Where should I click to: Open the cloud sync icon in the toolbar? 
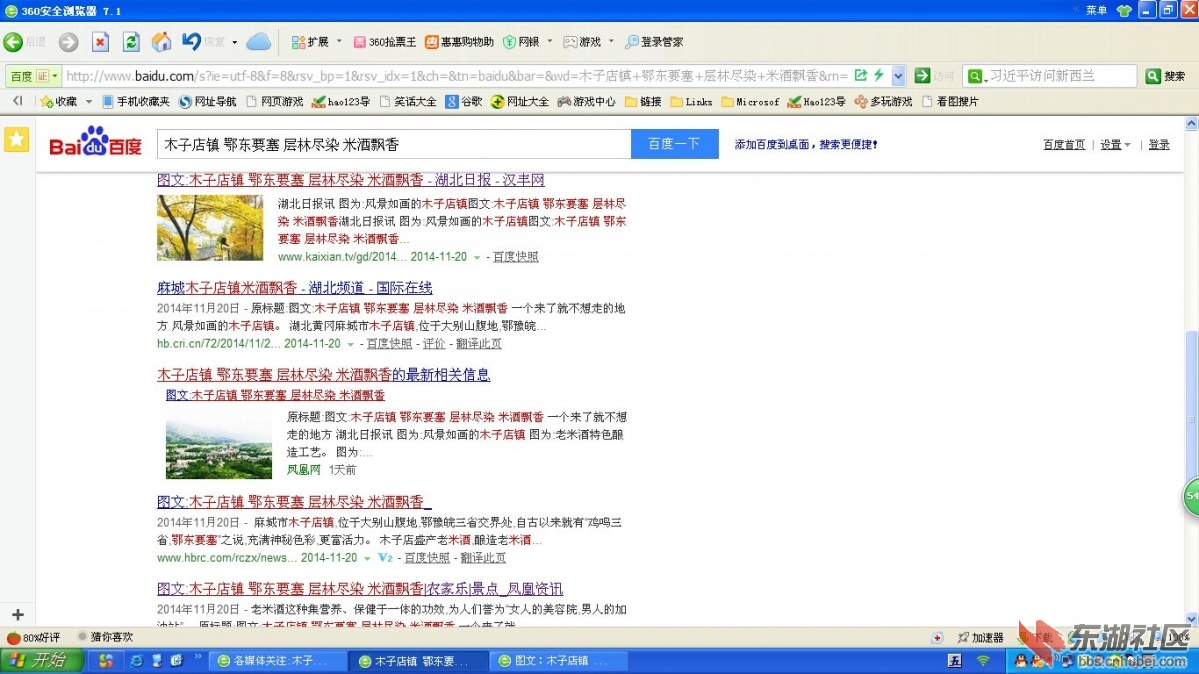click(x=258, y=42)
